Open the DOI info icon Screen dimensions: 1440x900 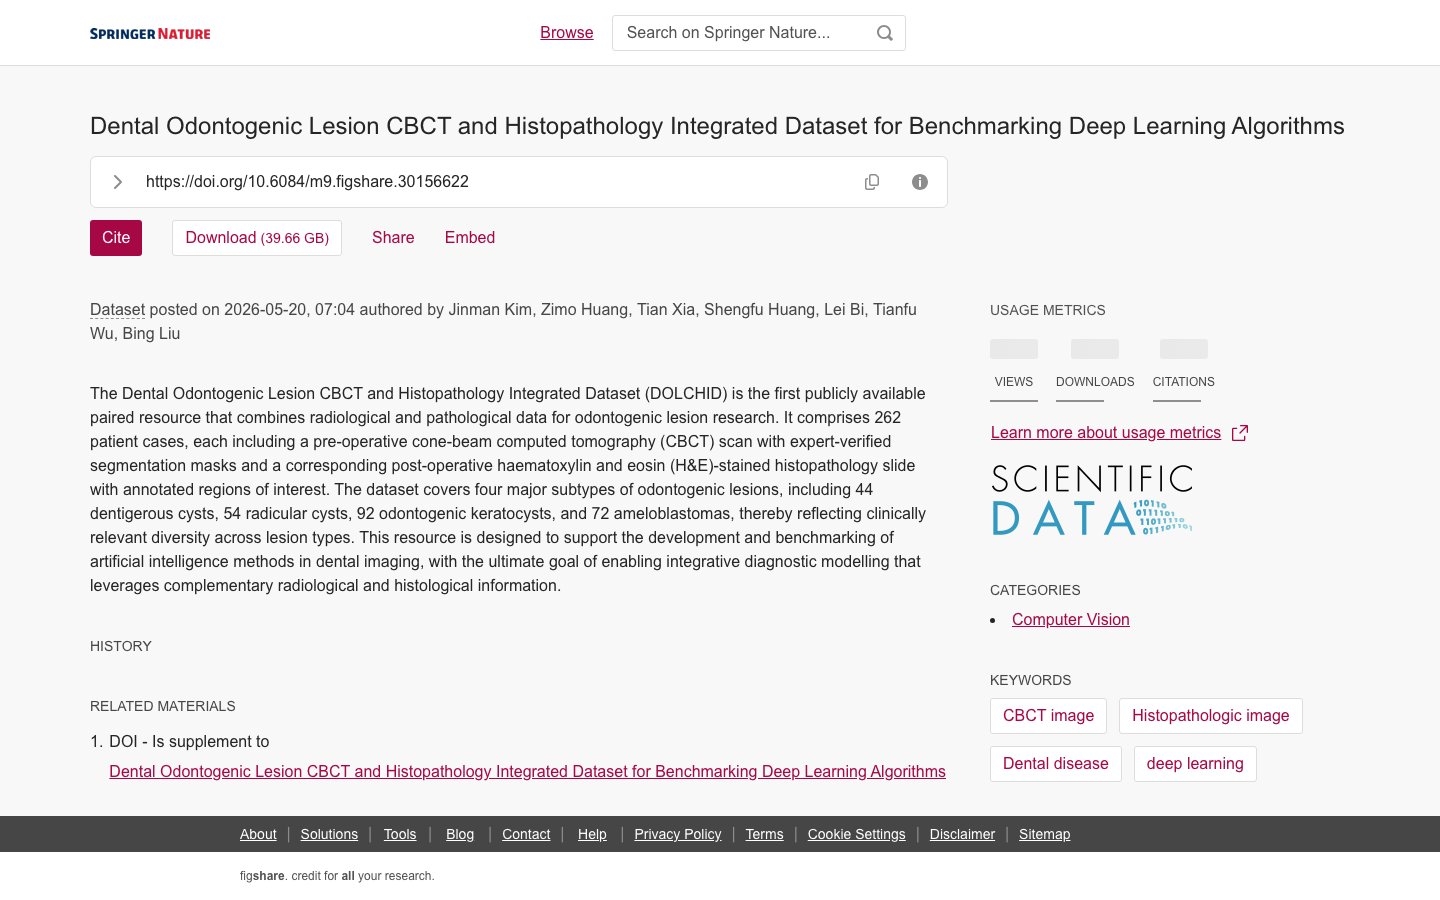click(920, 182)
